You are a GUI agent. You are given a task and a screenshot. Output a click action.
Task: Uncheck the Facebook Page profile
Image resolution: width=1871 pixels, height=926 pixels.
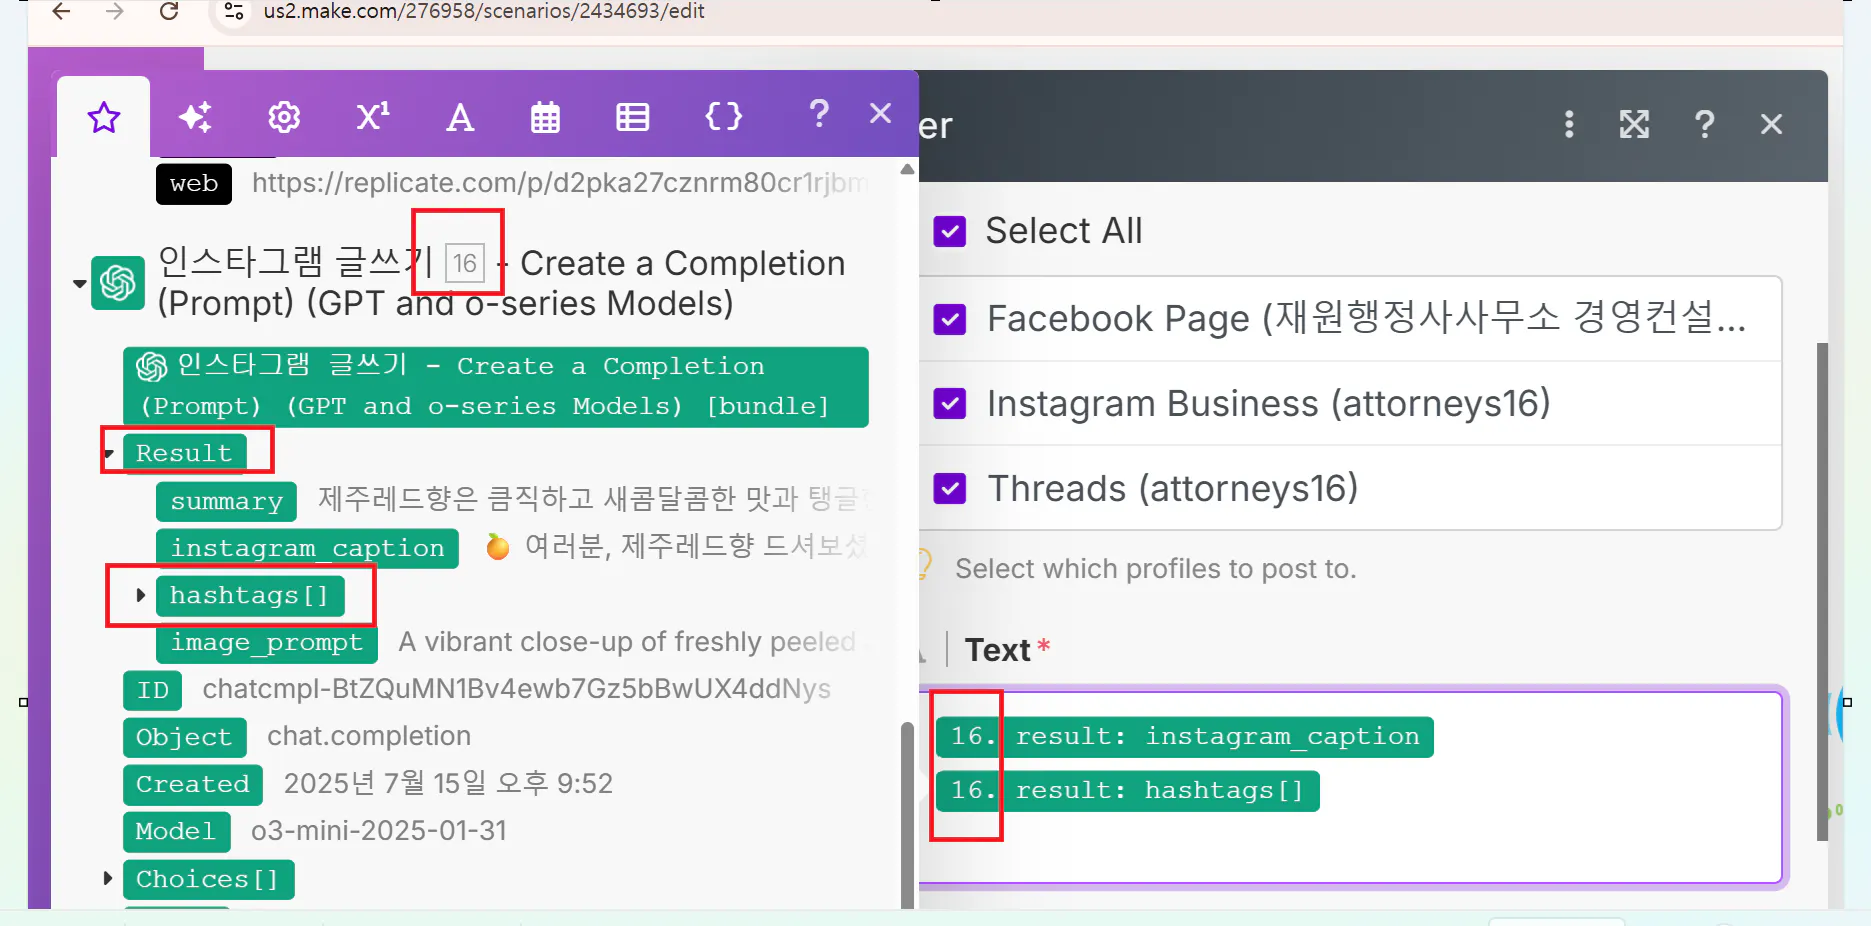pos(949,319)
